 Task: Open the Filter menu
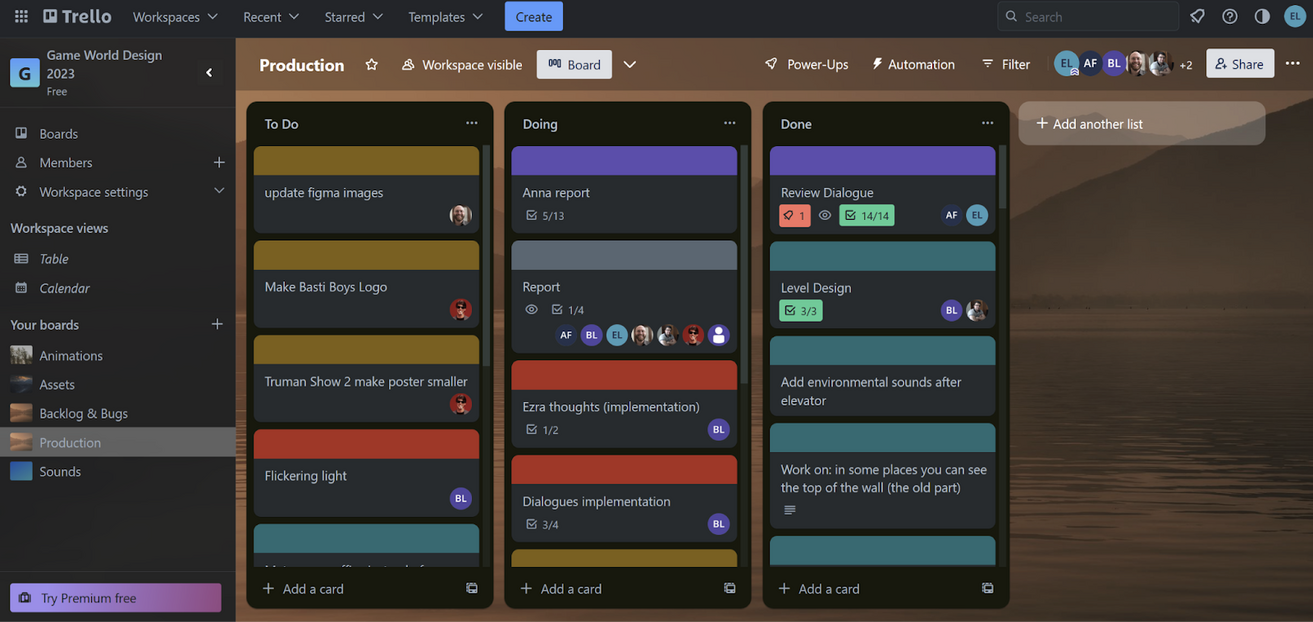(1005, 64)
